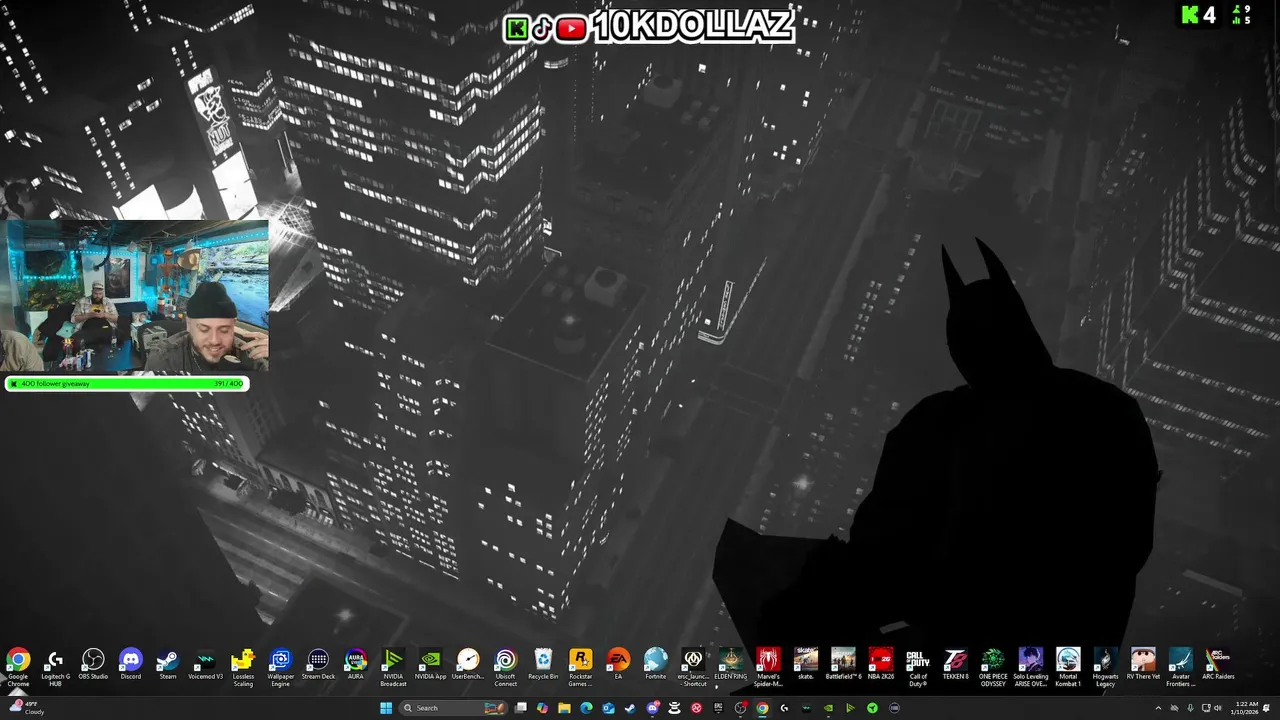The image size is (1280, 720).
Task: Select the Lossless Scaling duck icon
Action: (x=243, y=664)
